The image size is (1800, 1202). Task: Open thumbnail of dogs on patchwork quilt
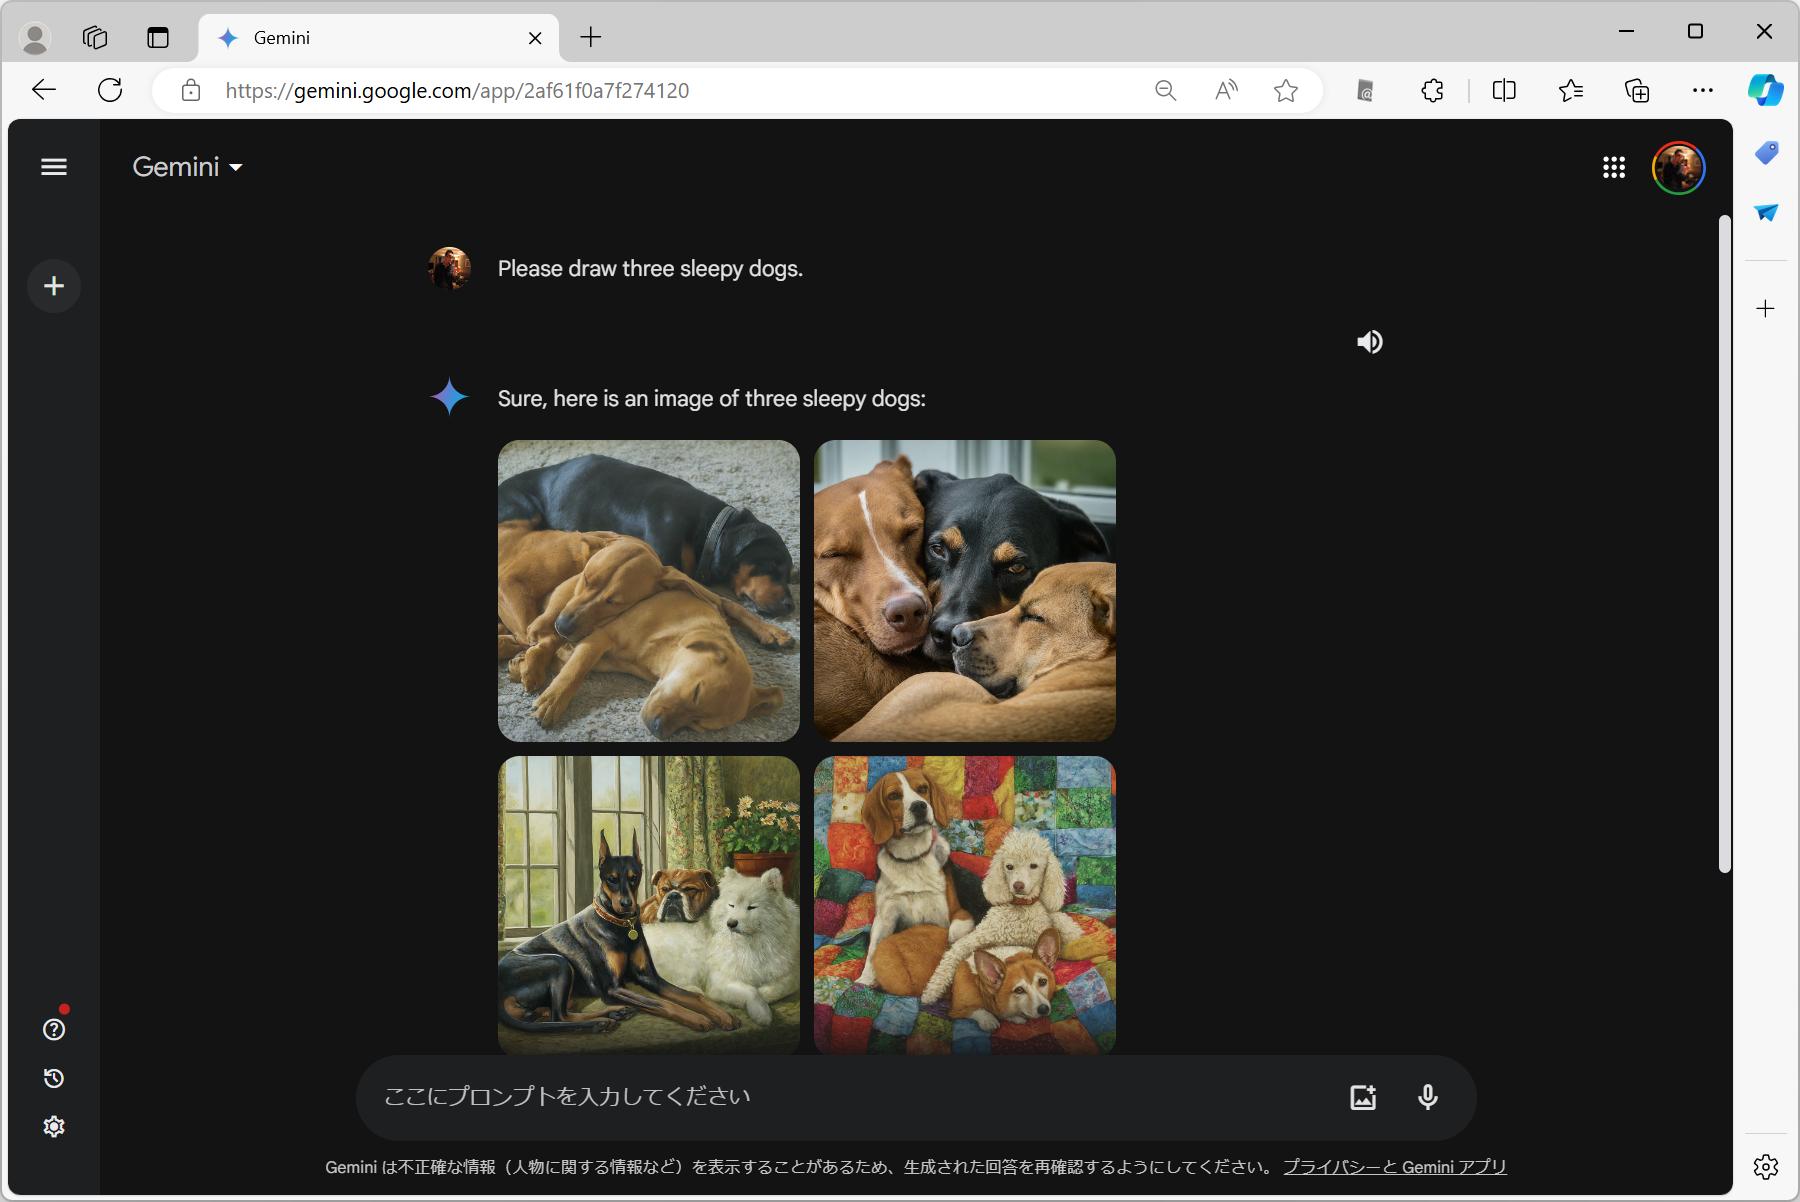(965, 905)
